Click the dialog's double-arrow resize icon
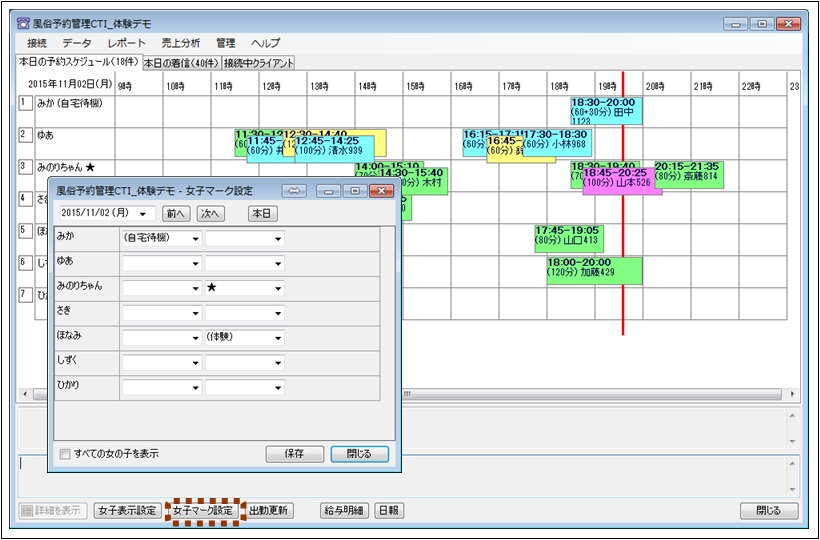This screenshot has height=540, width=820. tap(293, 190)
